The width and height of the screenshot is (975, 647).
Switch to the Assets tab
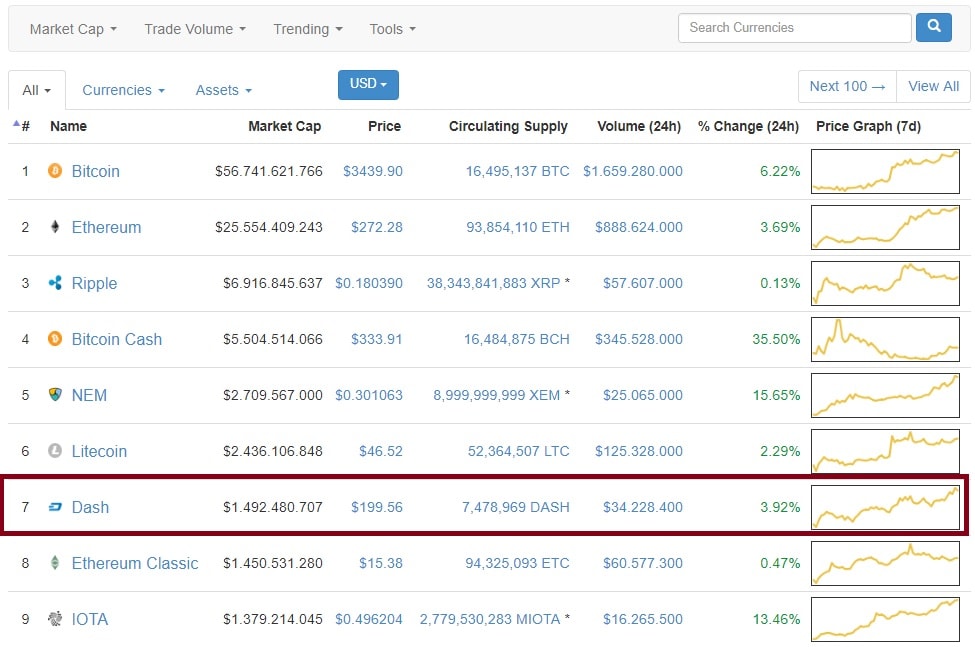[223, 90]
